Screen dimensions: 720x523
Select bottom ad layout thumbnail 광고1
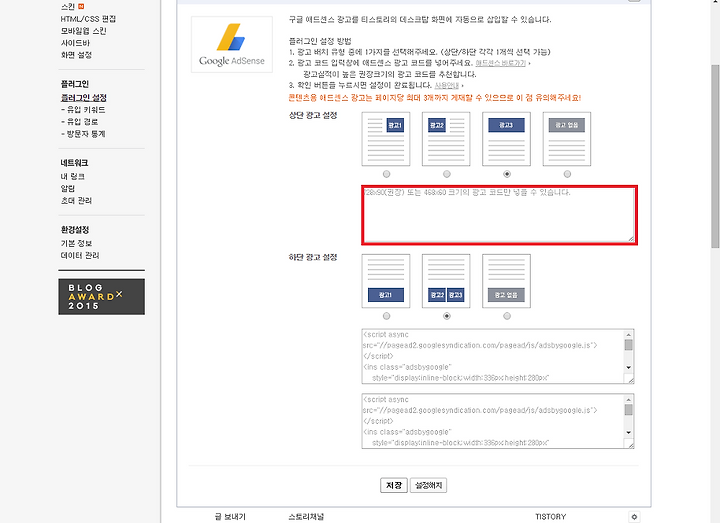386,281
